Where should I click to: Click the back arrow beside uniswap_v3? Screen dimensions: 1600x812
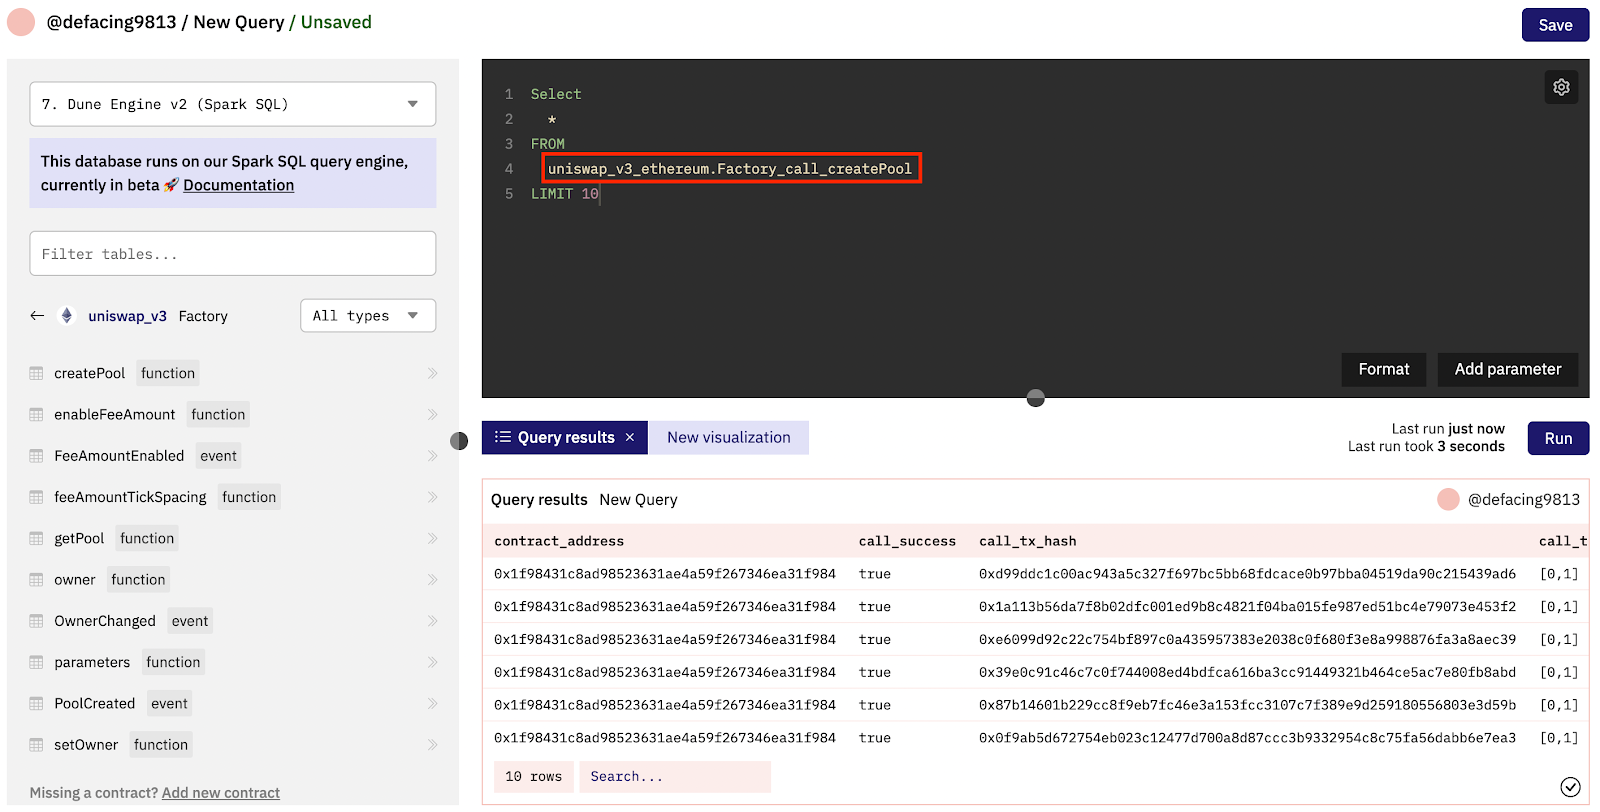click(x=37, y=316)
